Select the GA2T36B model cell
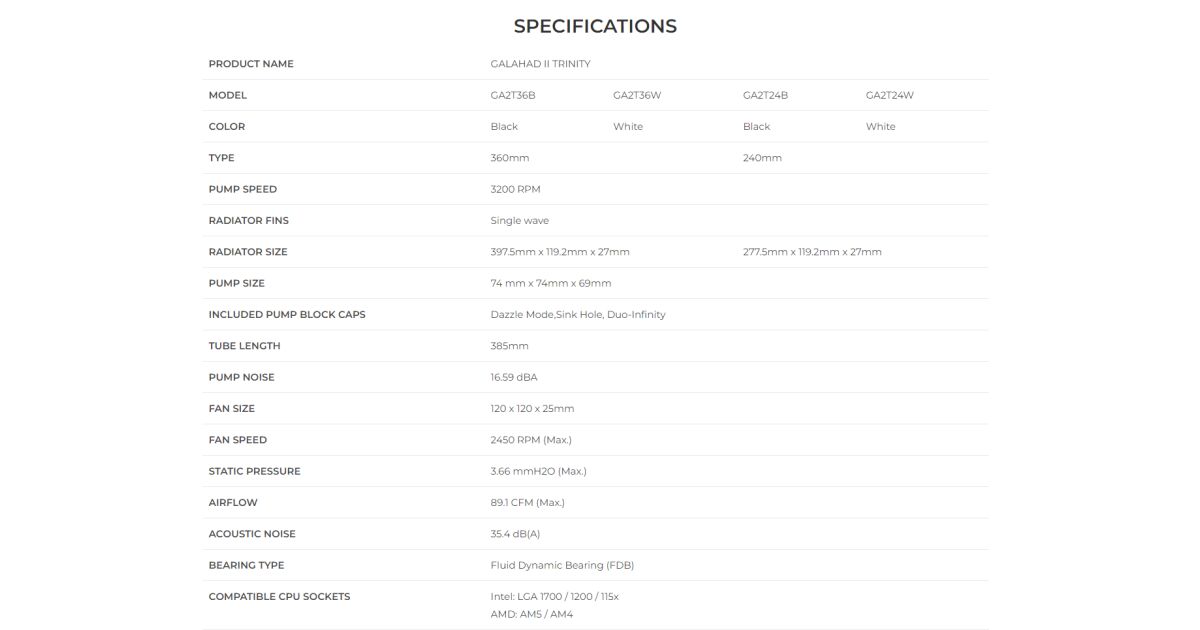Image resolution: width=1200 pixels, height=630 pixels. coord(513,96)
